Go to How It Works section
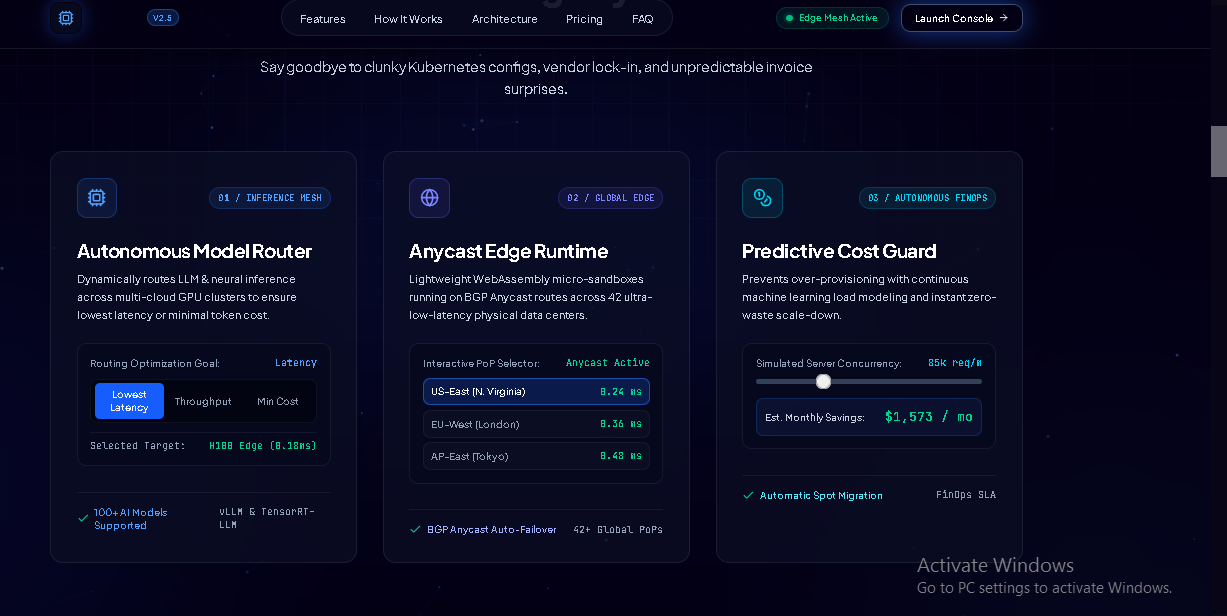The image size is (1227, 616). tap(408, 19)
